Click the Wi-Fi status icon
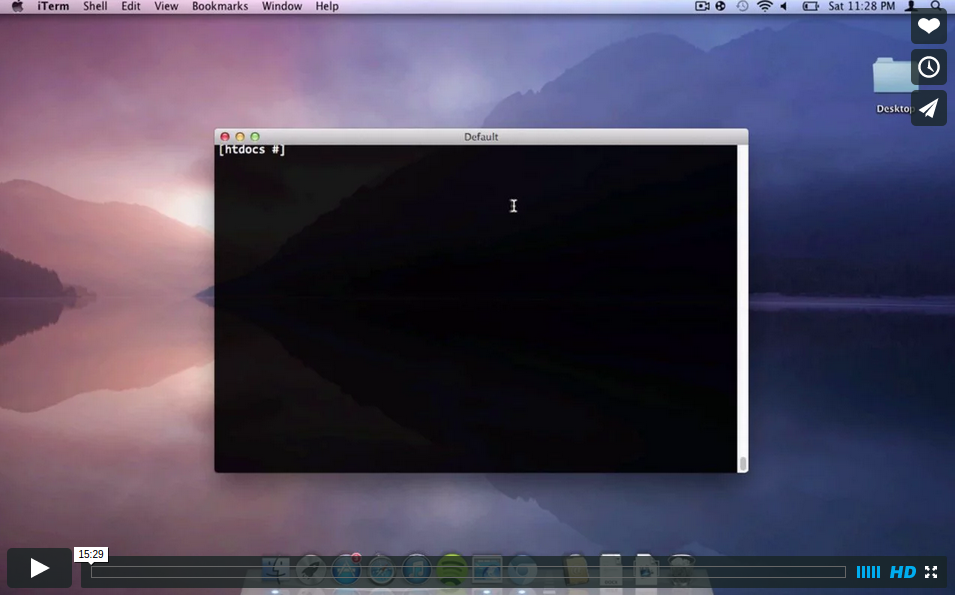The image size is (955, 595). [765, 6]
